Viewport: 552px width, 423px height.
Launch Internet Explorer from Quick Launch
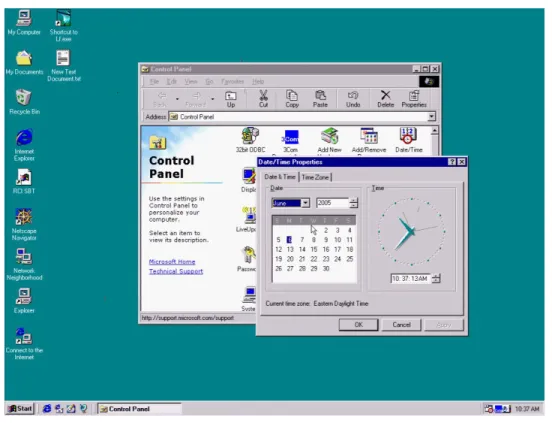point(46,409)
